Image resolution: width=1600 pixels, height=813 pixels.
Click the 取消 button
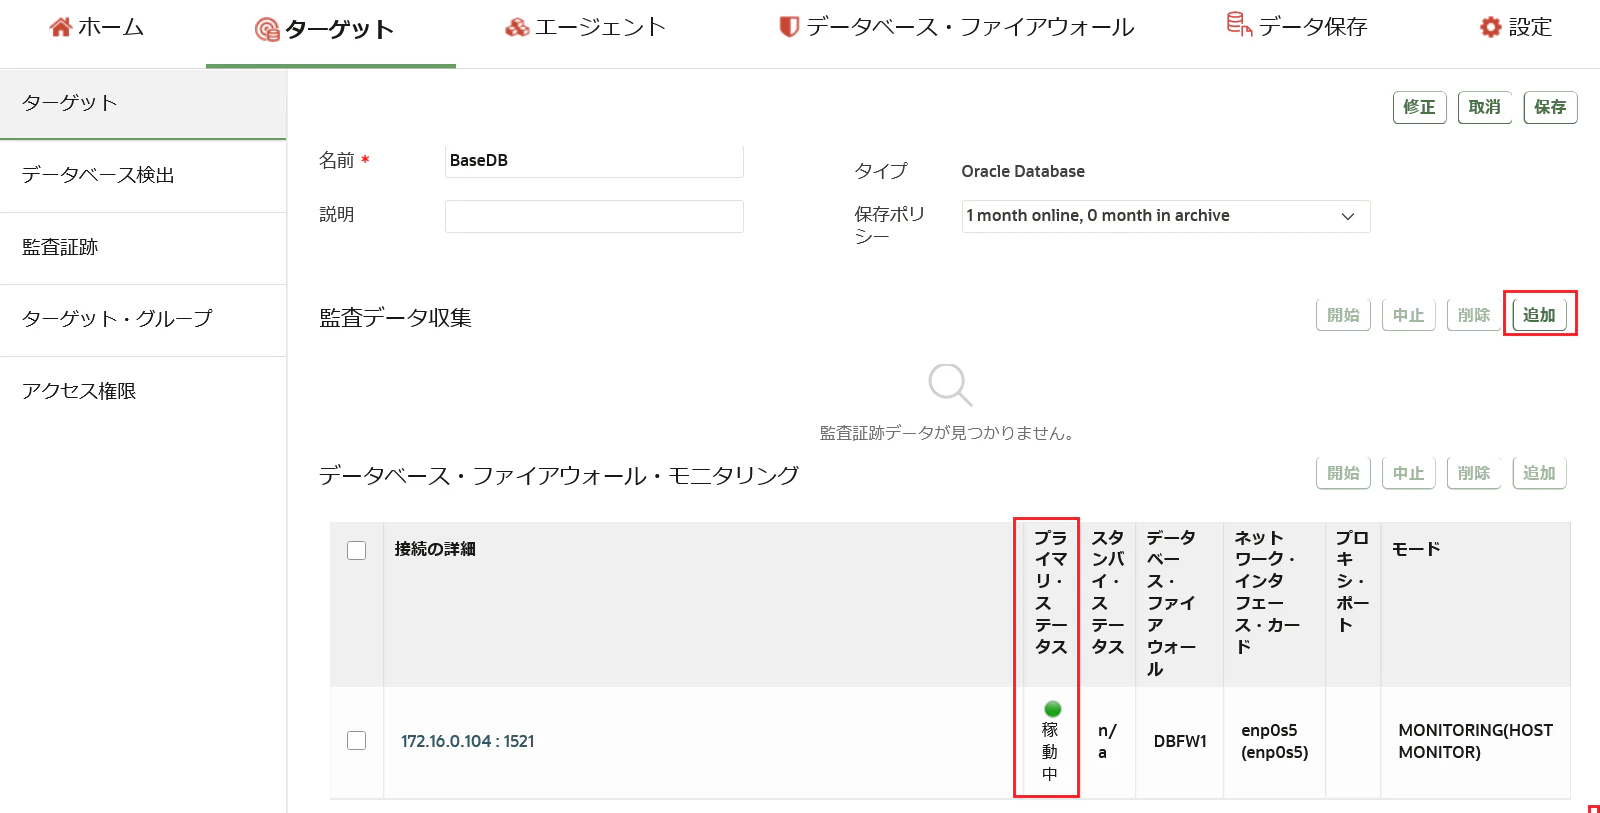point(1484,107)
